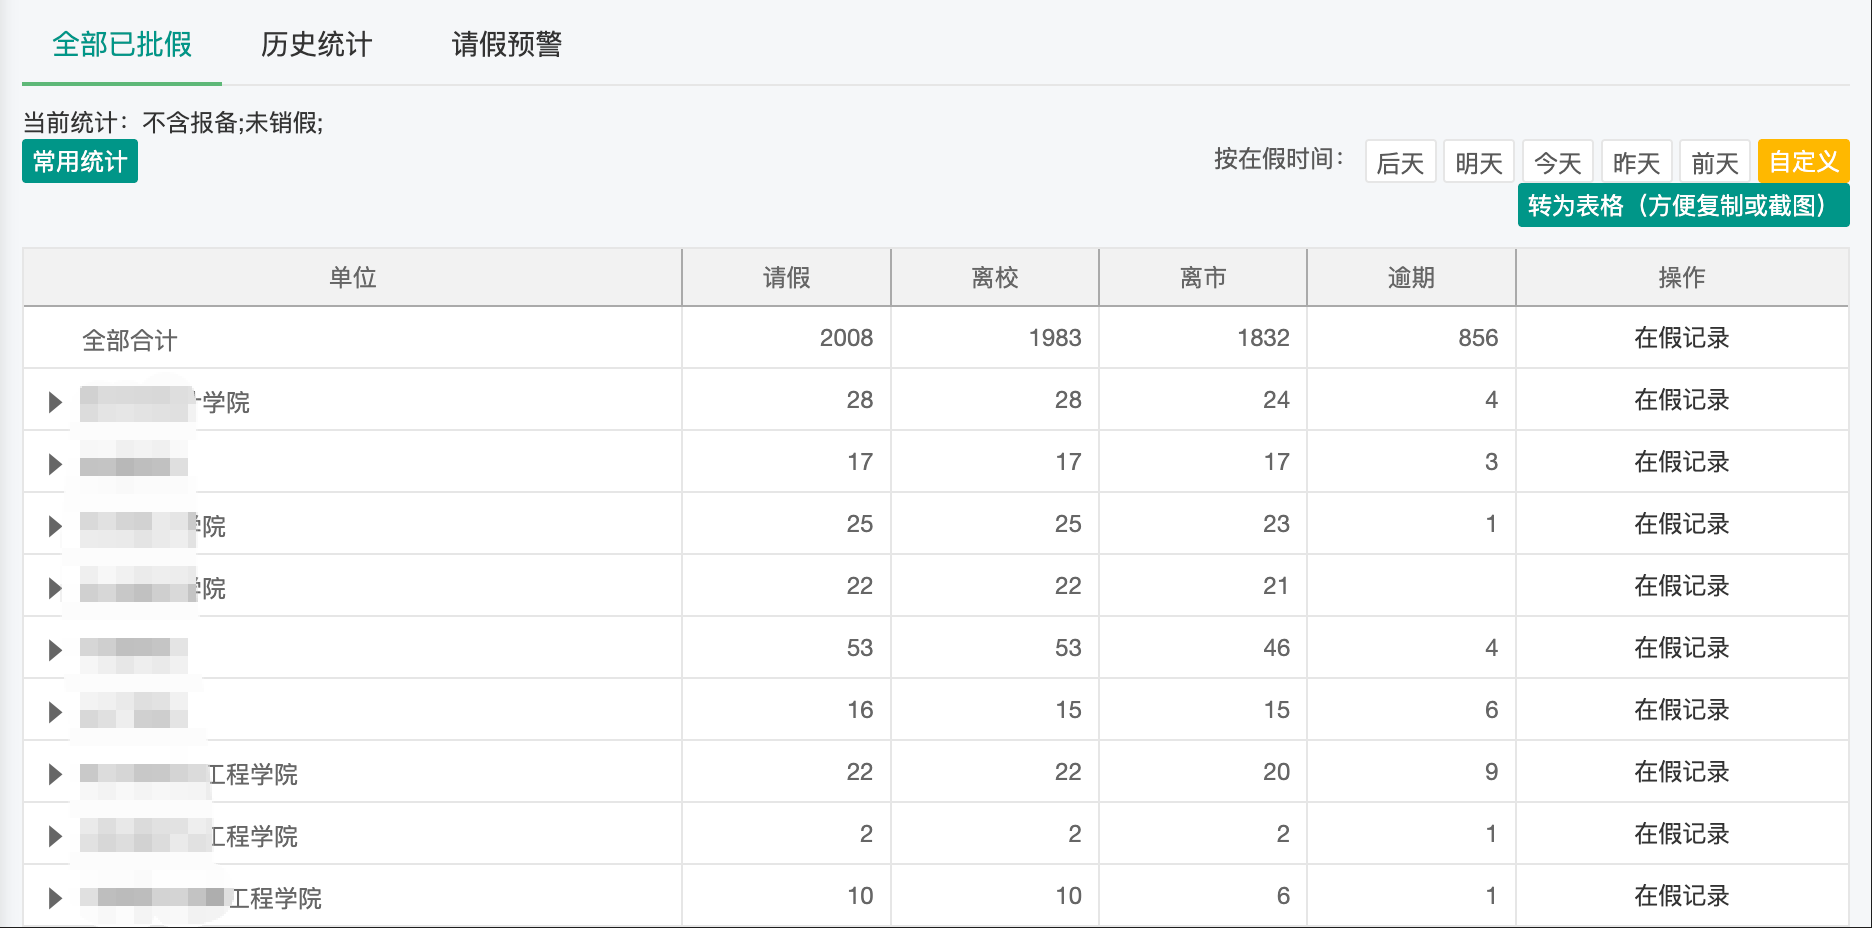
Task: Open 在假记录 for row with 逾期 9
Action: click(x=1682, y=772)
